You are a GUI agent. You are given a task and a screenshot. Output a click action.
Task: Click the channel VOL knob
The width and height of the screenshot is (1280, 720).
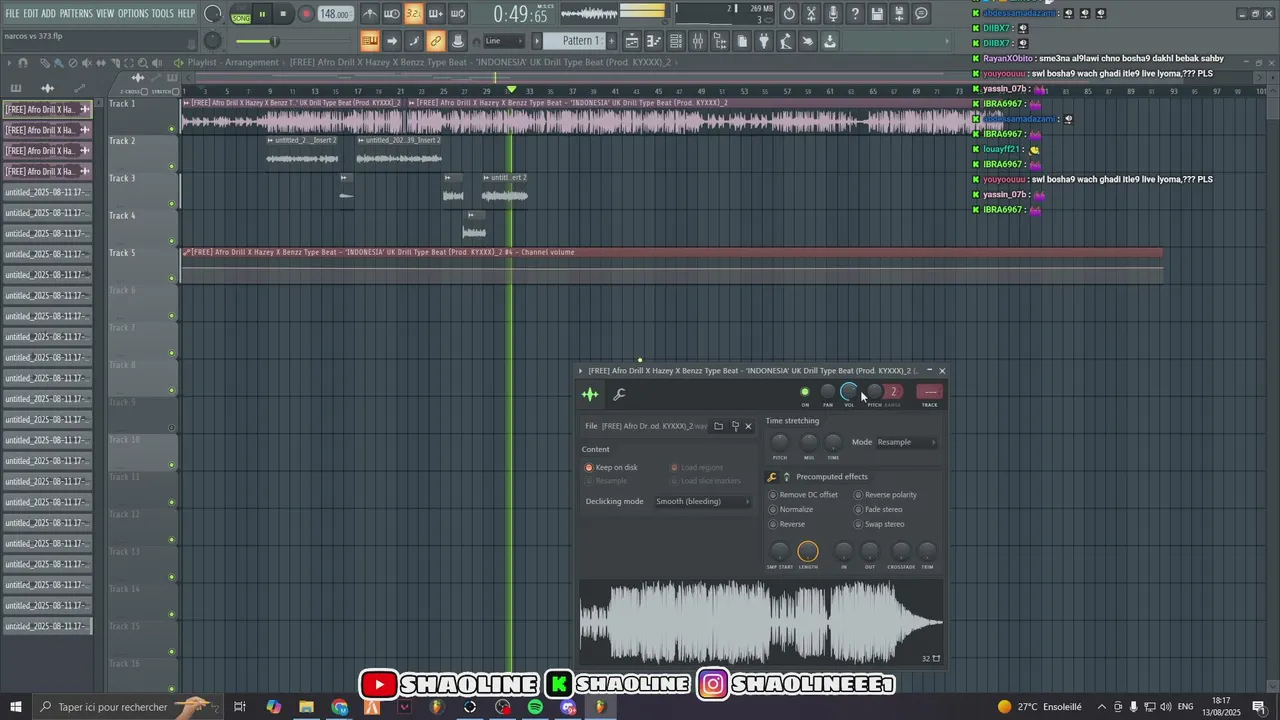tap(849, 392)
